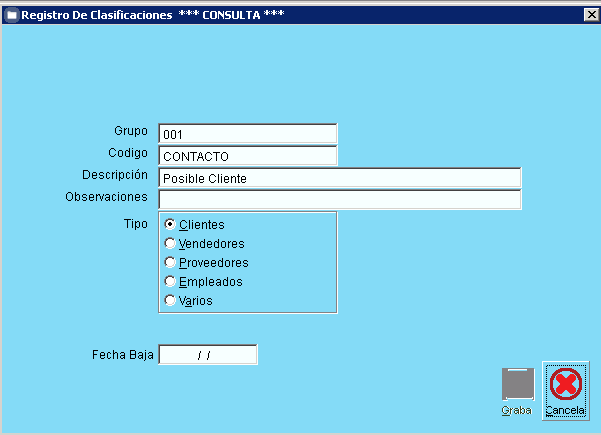The height and width of the screenshot is (435, 601).
Task: Open the window system menu icon
Action: 10,15
